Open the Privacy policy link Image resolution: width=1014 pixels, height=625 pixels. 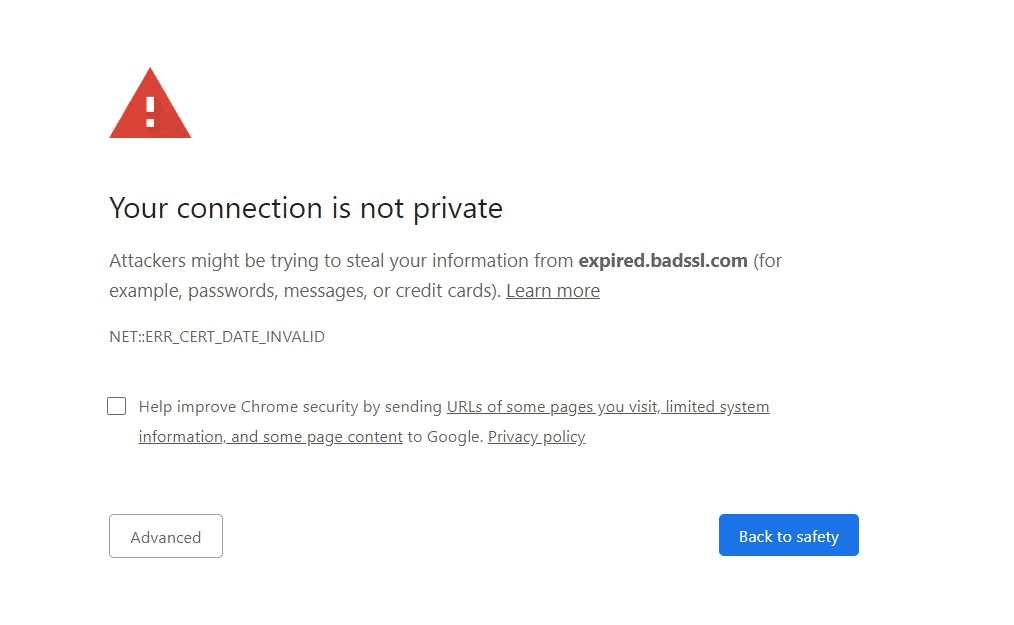pos(536,437)
